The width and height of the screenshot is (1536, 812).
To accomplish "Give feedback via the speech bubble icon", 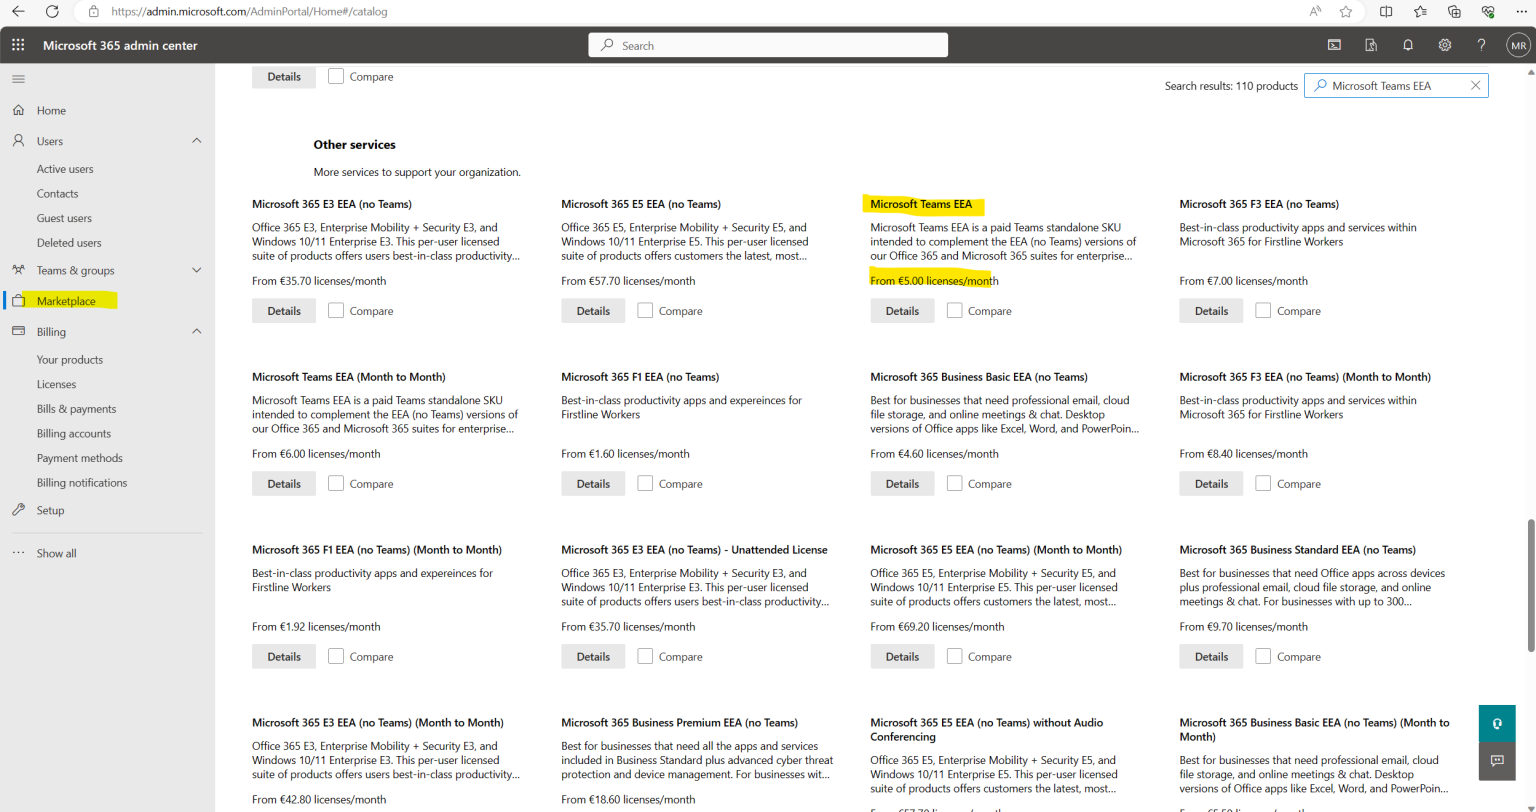I will coord(1496,760).
